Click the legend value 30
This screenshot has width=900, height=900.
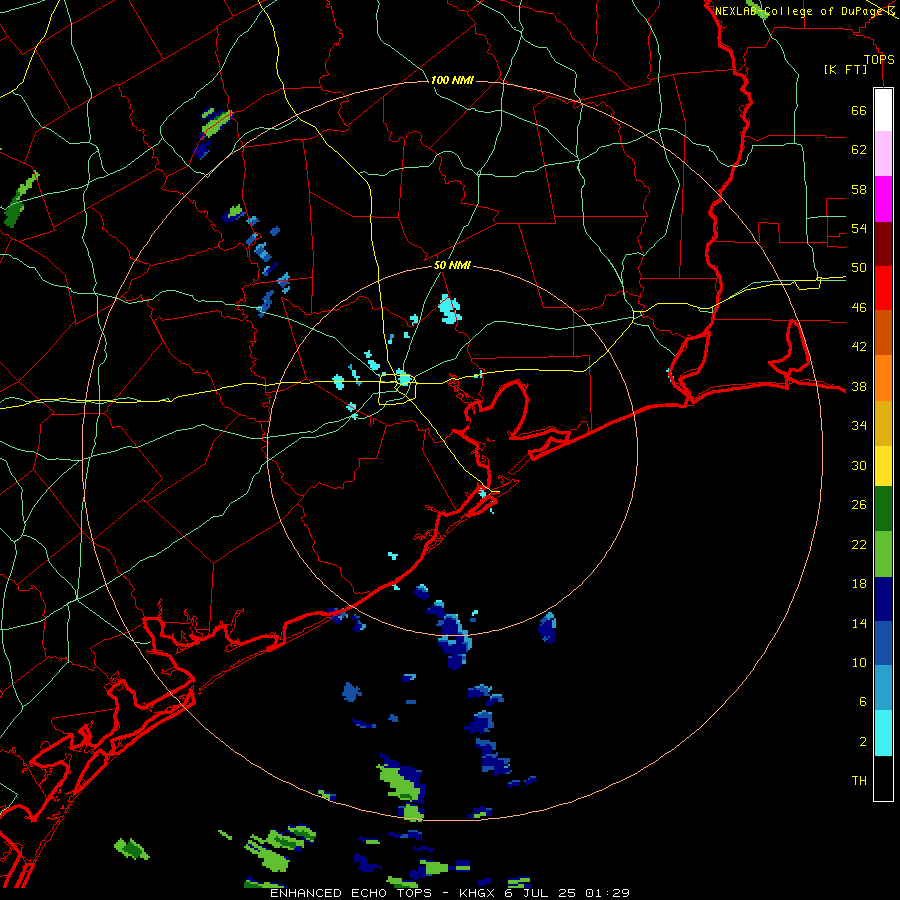point(859,465)
